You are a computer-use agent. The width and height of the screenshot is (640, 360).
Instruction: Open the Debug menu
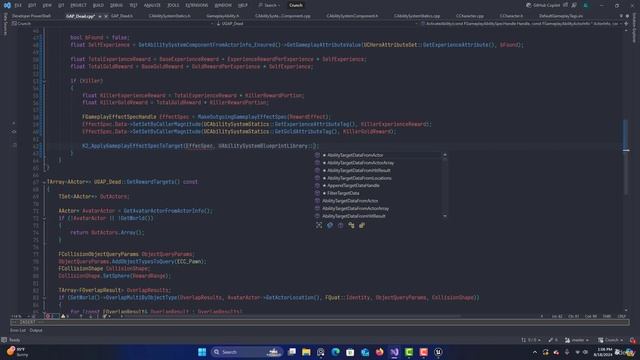(116, 5)
